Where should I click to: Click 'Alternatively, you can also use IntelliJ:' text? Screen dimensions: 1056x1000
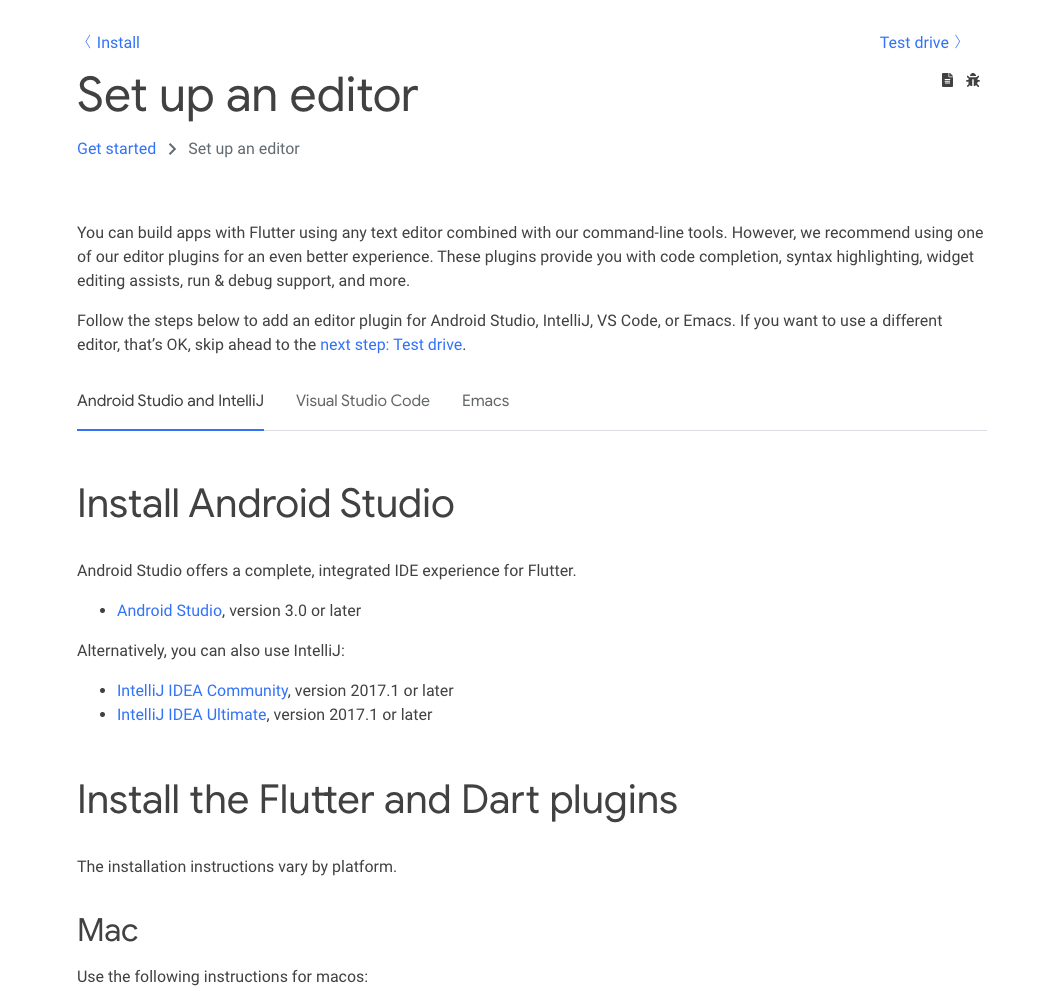point(211,651)
